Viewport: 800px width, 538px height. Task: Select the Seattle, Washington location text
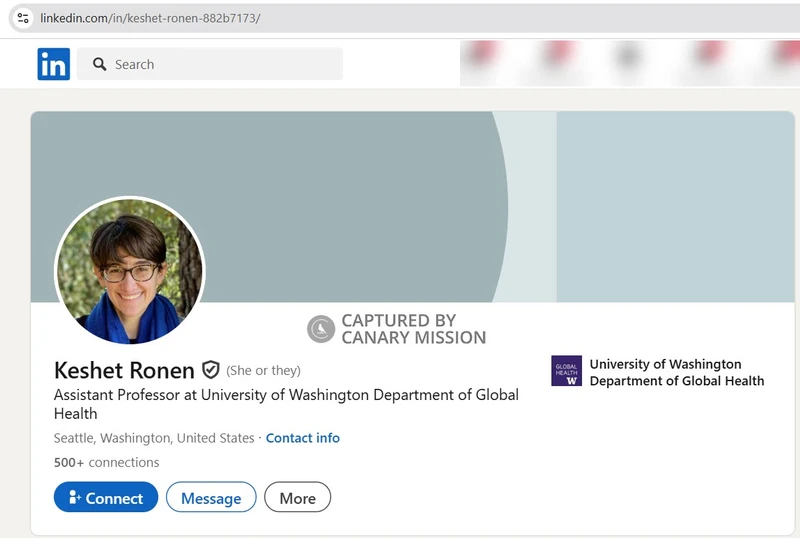pyautogui.click(x=154, y=438)
